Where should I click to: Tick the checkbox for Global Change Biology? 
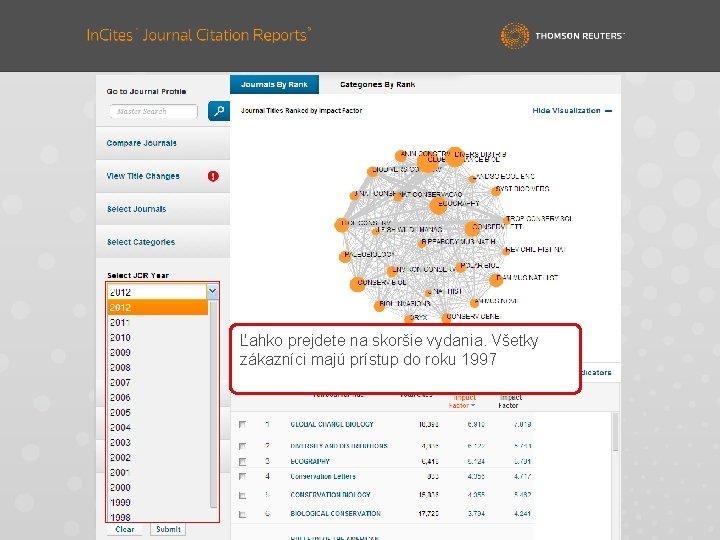pyautogui.click(x=242, y=425)
